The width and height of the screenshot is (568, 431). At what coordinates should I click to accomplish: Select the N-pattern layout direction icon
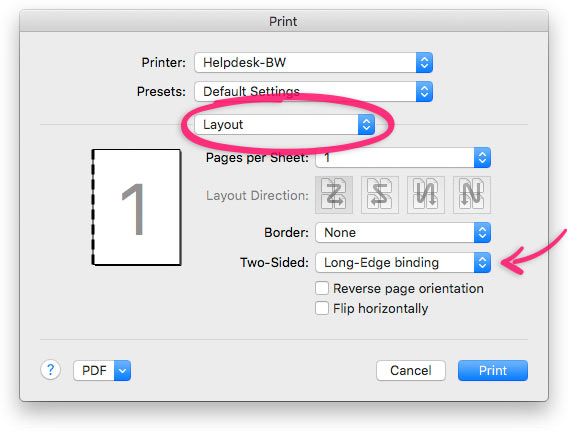click(x=472, y=195)
